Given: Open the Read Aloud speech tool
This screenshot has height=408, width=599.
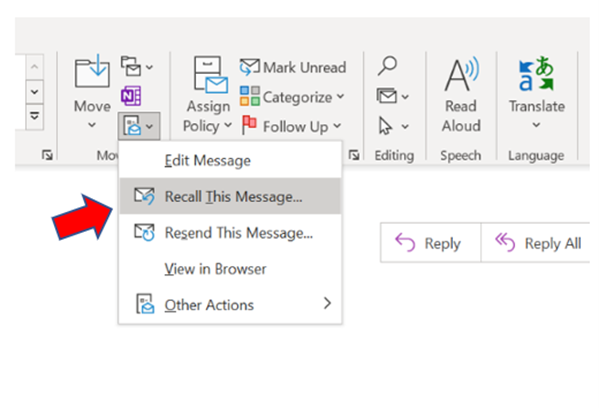Looking at the screenshot, I should (x=461, y=94).
